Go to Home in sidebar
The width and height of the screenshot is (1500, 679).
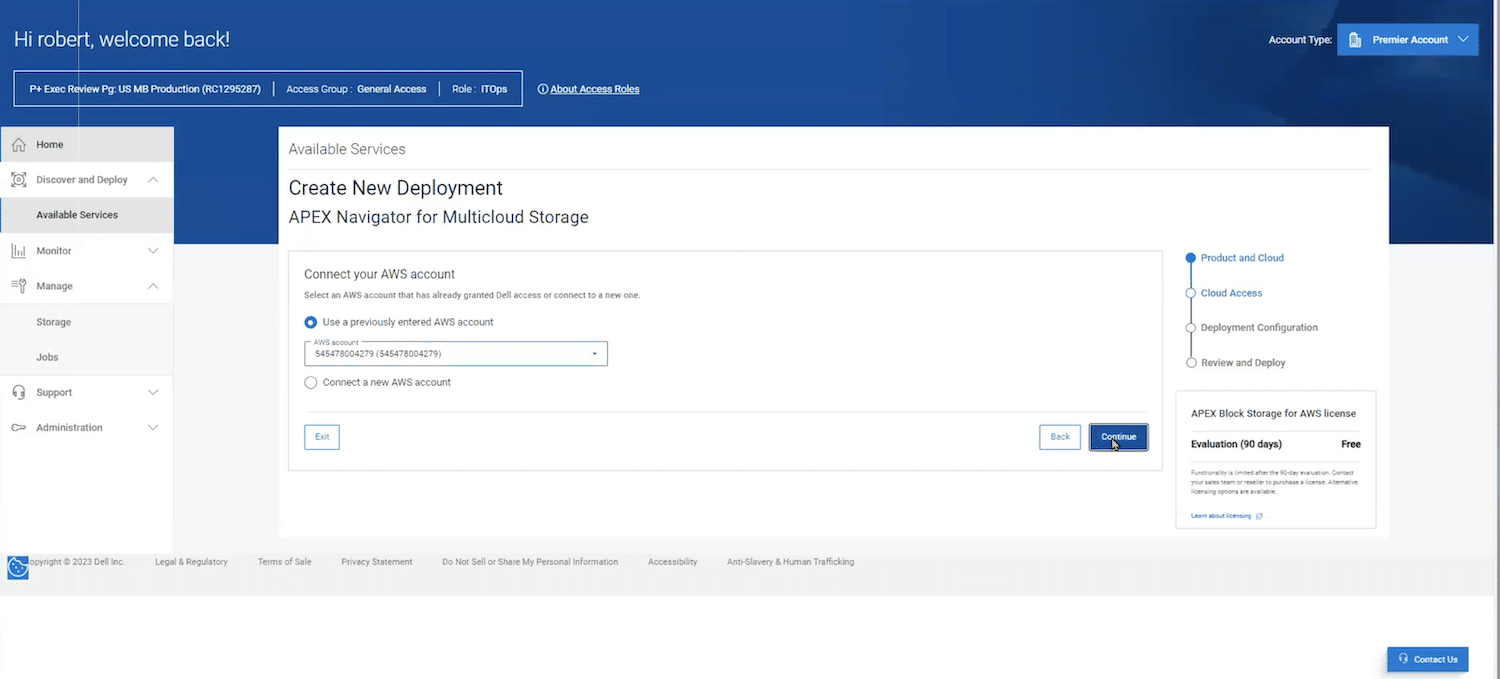[87, 145]
